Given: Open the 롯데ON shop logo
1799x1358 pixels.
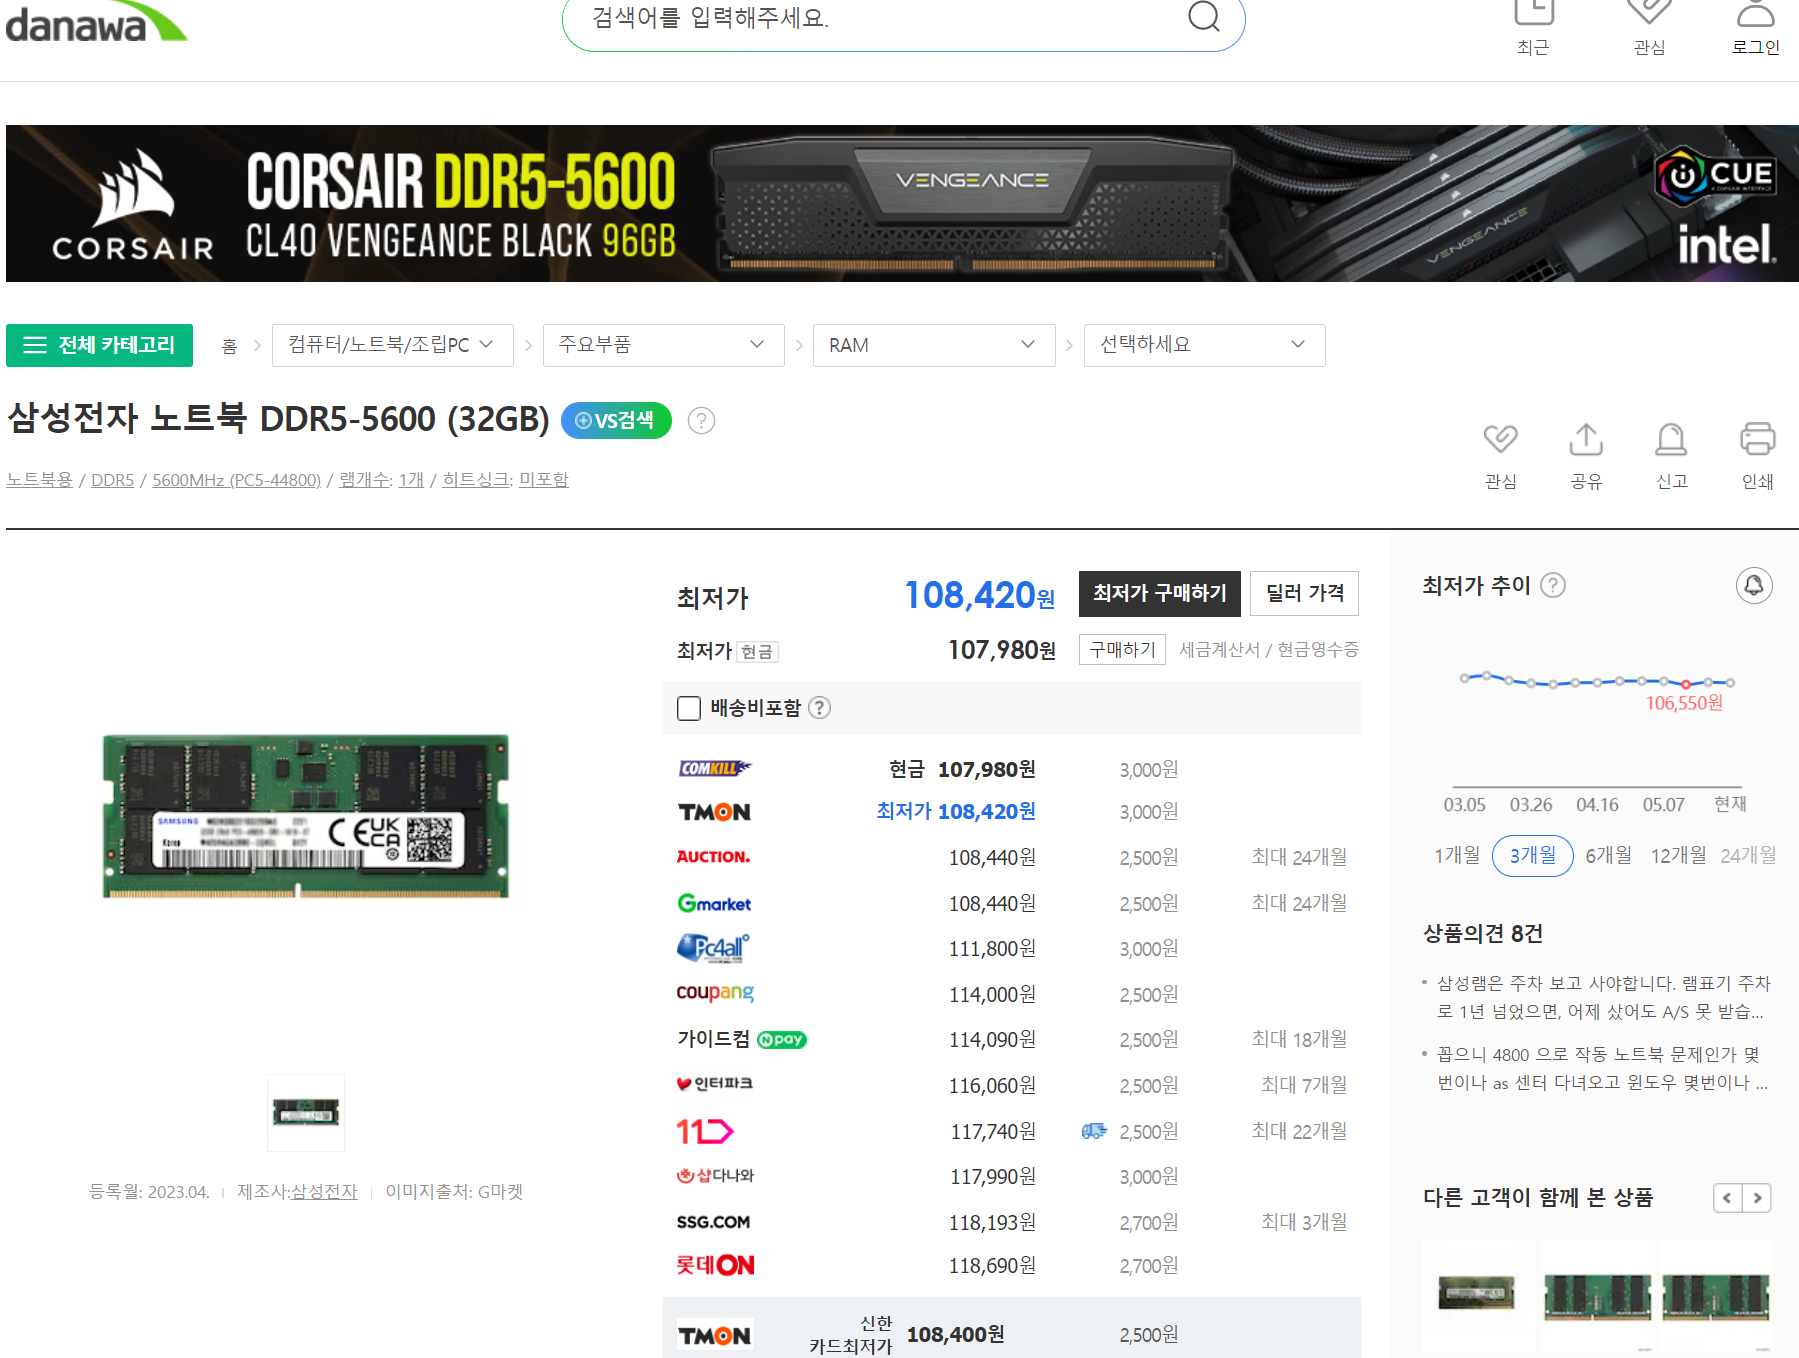Looking at the screenshot, I should tap(715, 1265).
